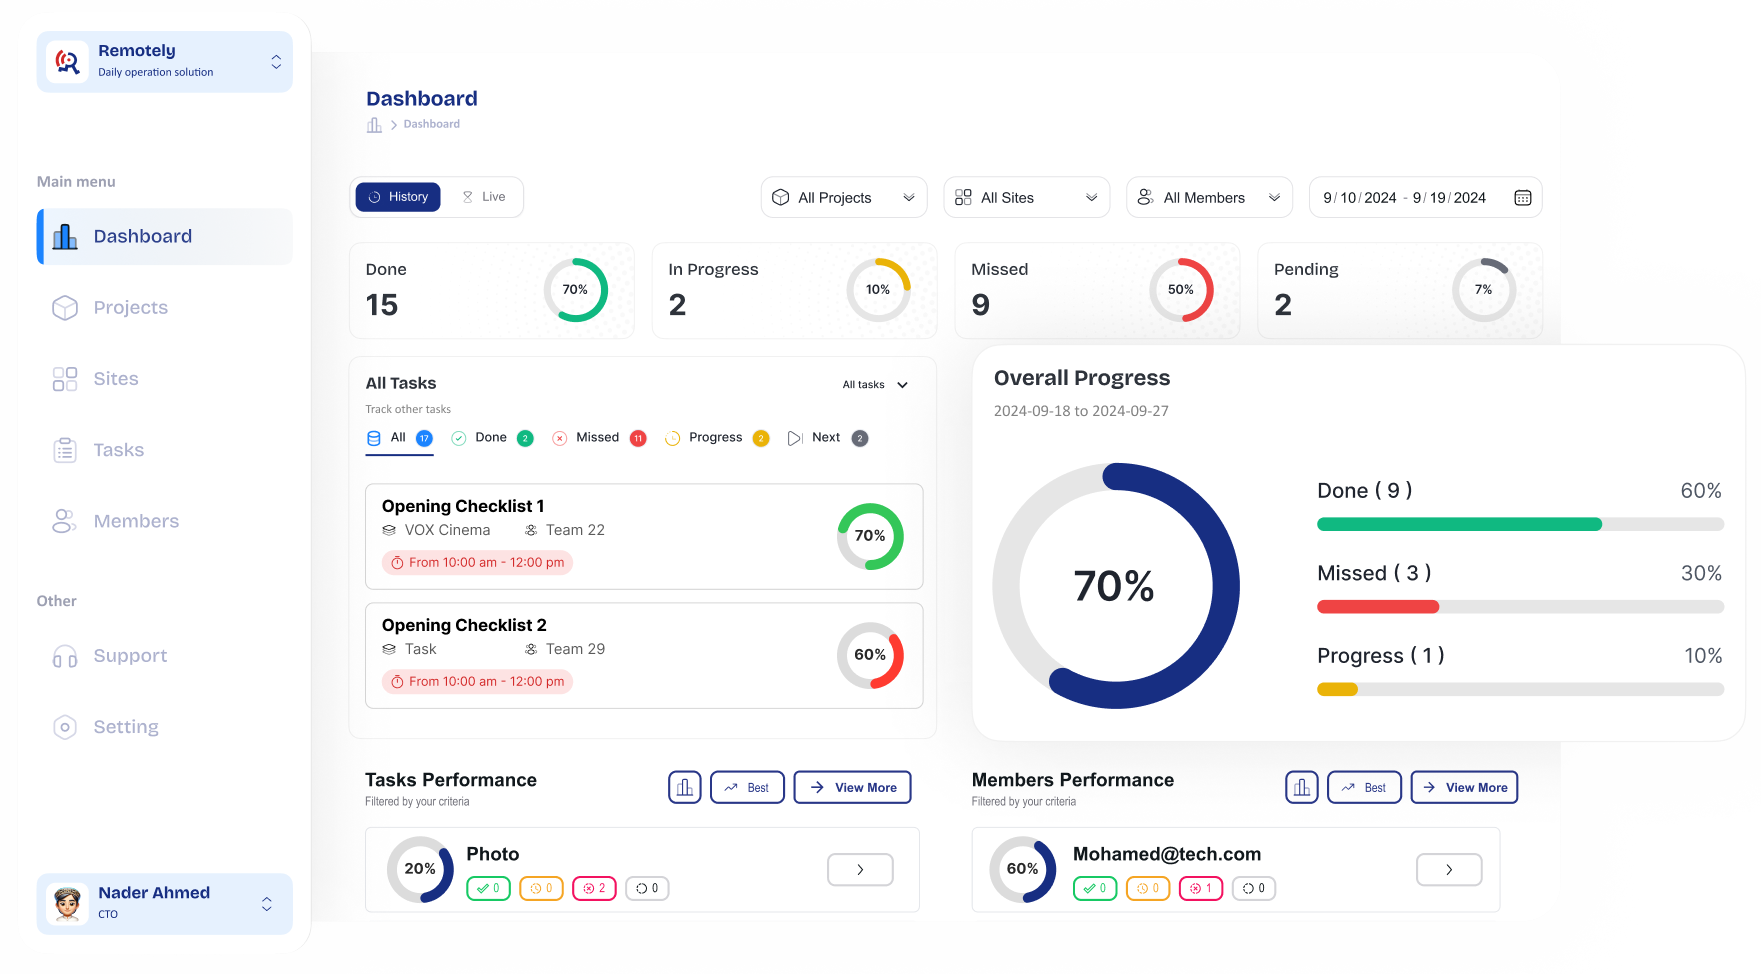Image resolution: width=1761 pixels, height=974 pixels.
Task: Click breadcrumb home chart icon
Action: point(375,125)
